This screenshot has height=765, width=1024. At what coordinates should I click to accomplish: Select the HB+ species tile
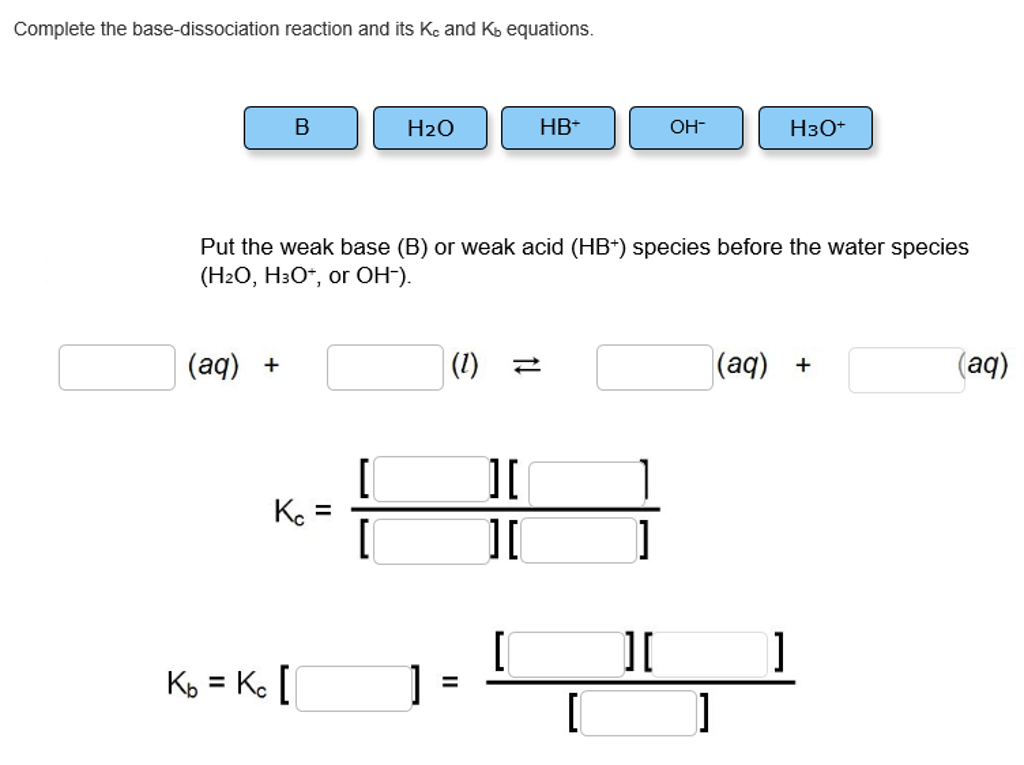557,127
